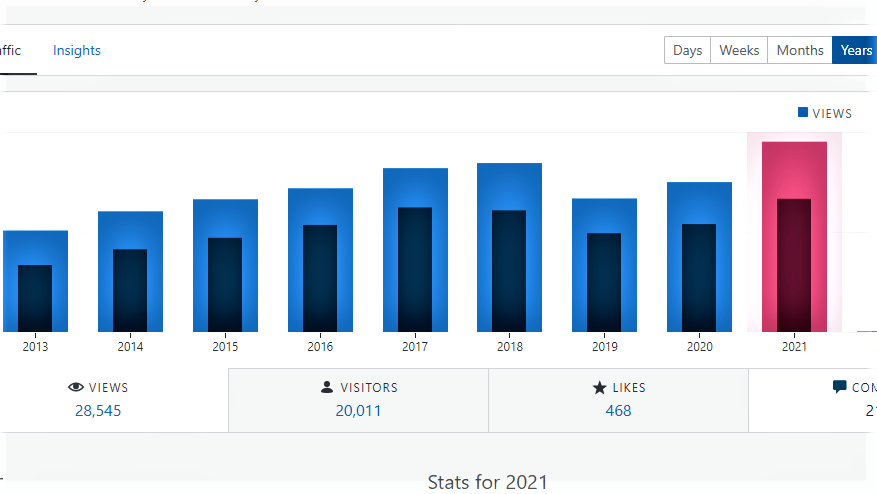The width and height of the screenshot is (877, 494).
Task: Open the Views count 28,545
Action: (98, 410)
